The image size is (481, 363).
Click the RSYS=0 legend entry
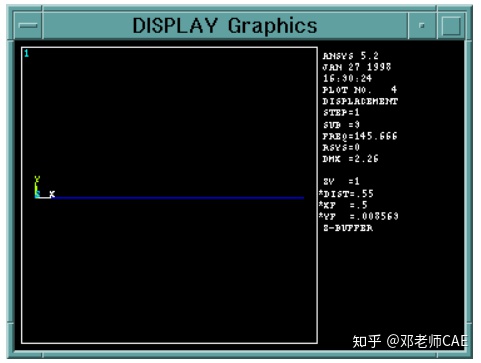pyautogui.click(x=341, y=147)
